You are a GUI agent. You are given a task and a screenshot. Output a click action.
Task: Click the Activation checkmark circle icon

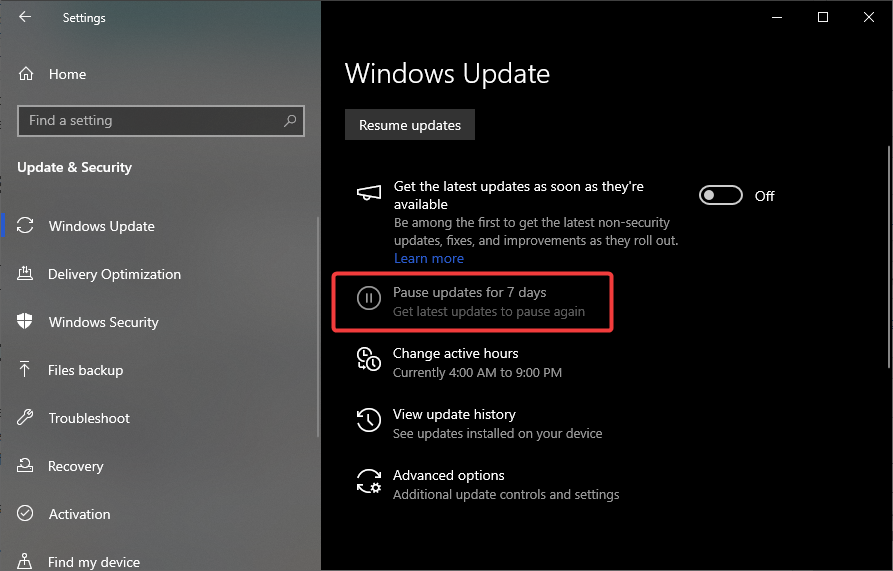[25, 514]
